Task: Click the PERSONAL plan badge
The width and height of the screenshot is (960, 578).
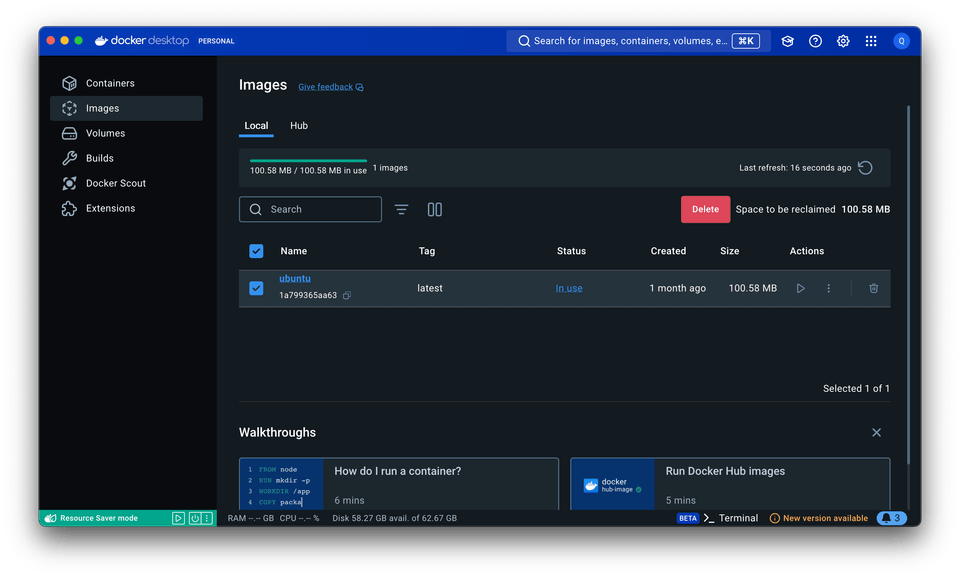Action: point(216,41)
